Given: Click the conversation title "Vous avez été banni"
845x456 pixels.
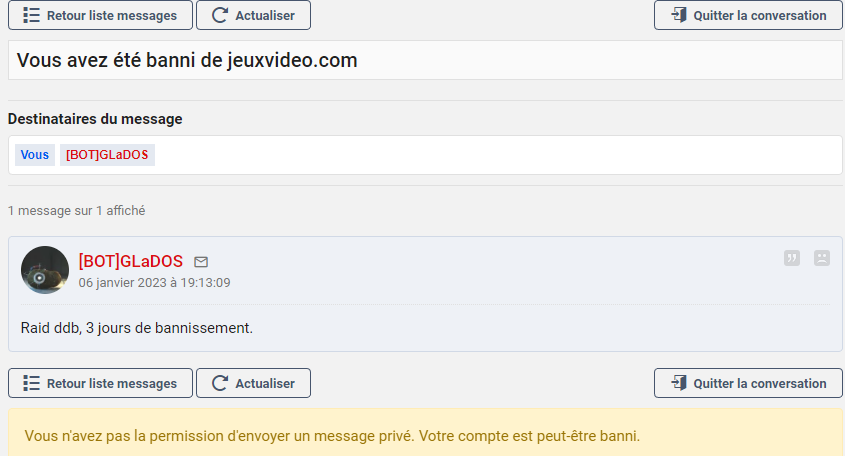Looking at the screenshot, I should pos(187,61).
